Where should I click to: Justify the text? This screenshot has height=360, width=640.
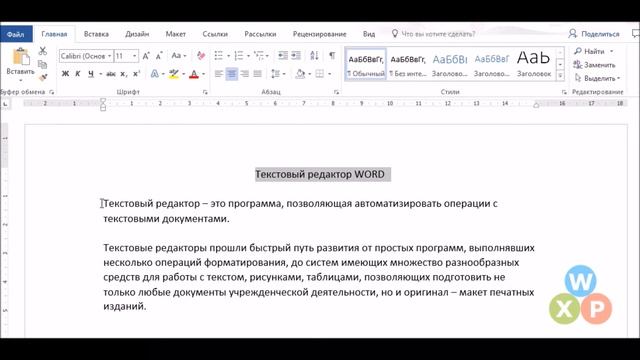[x=258, y=74]
